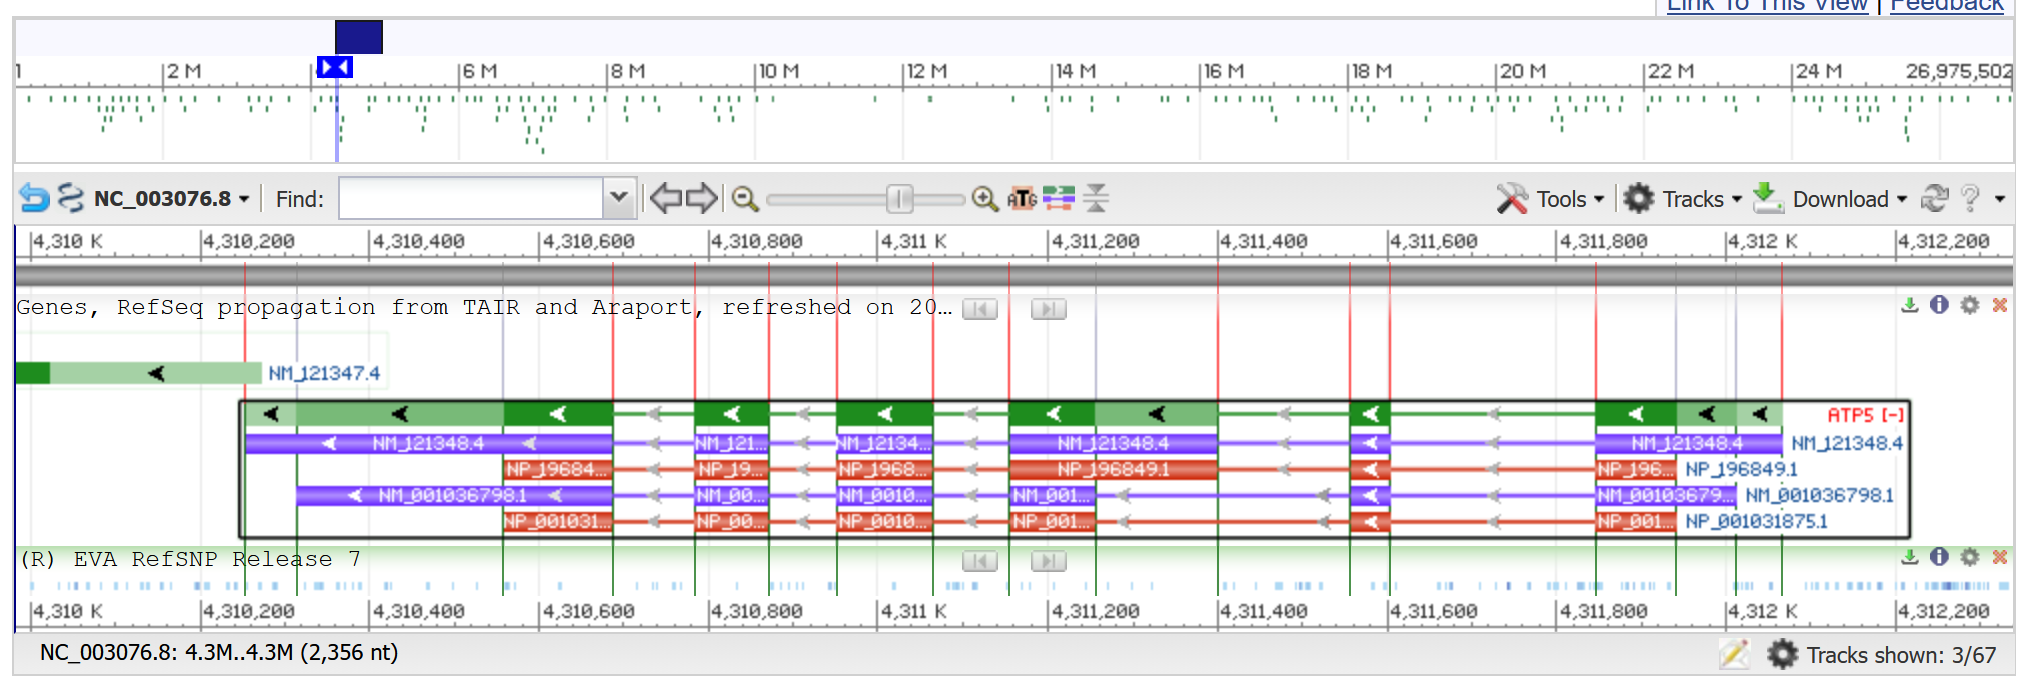
Task: Expand the Find box dropdown arrow
Action: point(619,198)
